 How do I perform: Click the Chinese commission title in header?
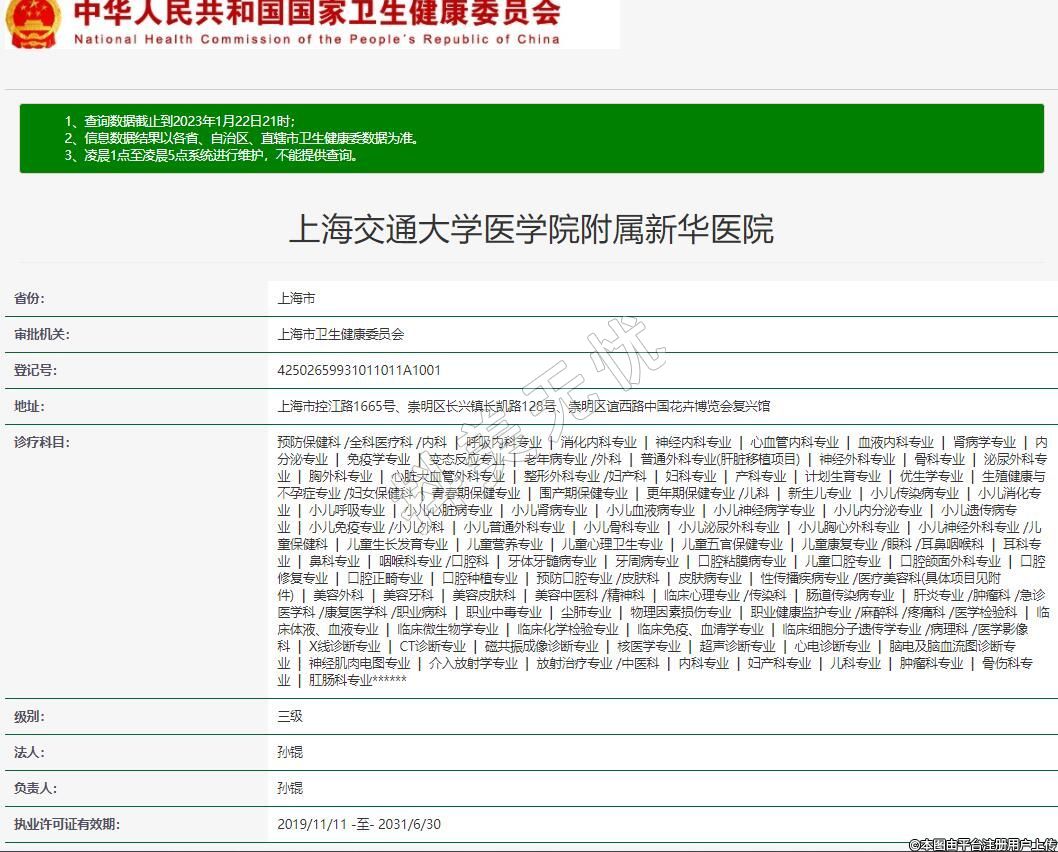[316, 14]
